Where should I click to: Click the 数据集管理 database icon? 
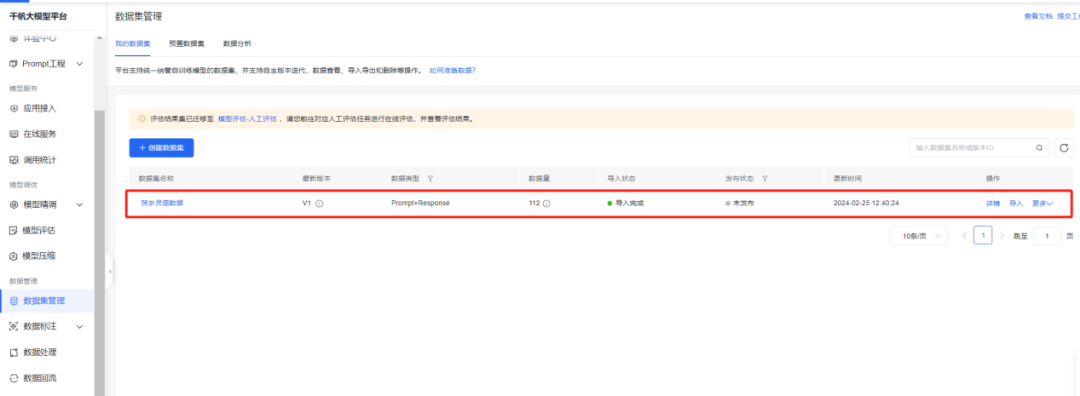[x=14, y=301]
